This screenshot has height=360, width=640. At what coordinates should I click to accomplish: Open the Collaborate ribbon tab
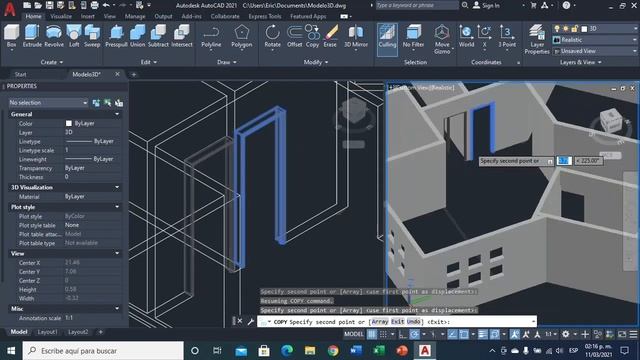tap(225, 16)
